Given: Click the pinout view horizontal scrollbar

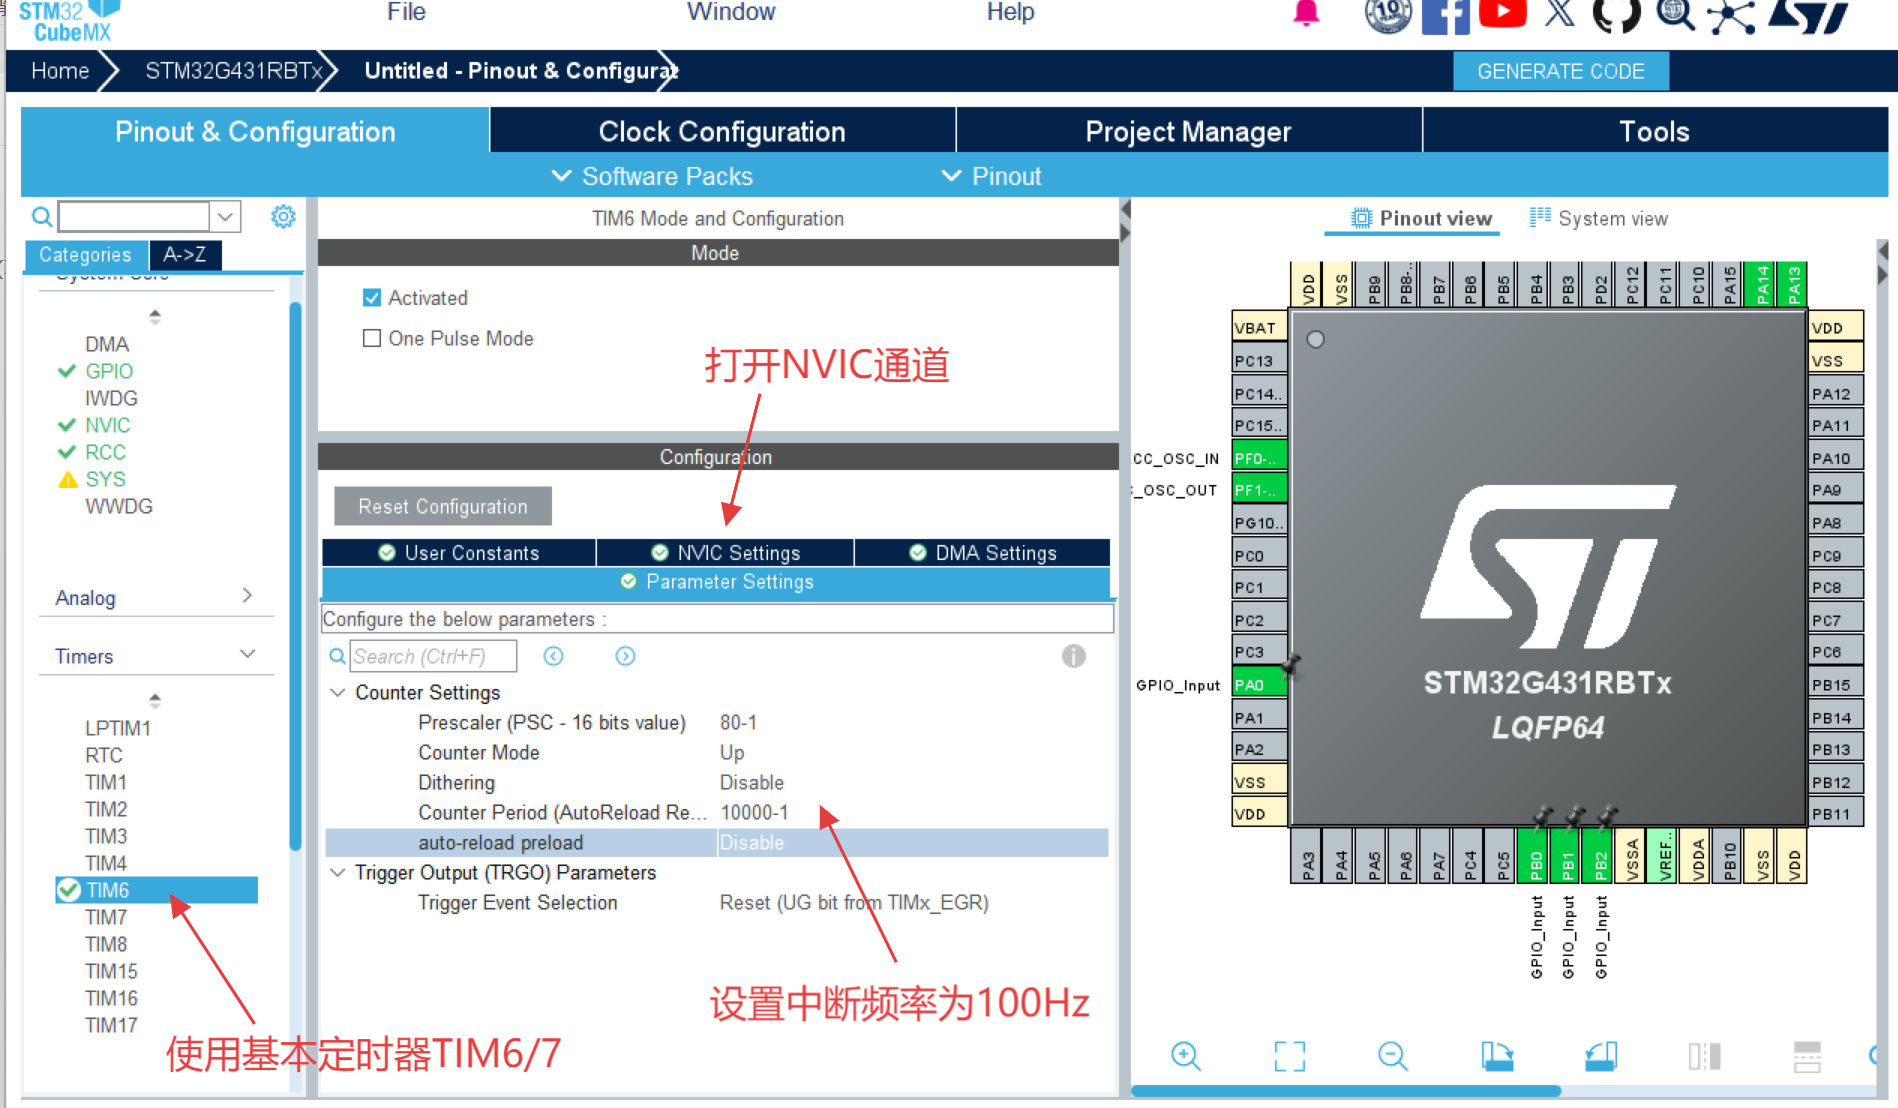Looking at the screenshot, I should (x=1346, y=1090).
